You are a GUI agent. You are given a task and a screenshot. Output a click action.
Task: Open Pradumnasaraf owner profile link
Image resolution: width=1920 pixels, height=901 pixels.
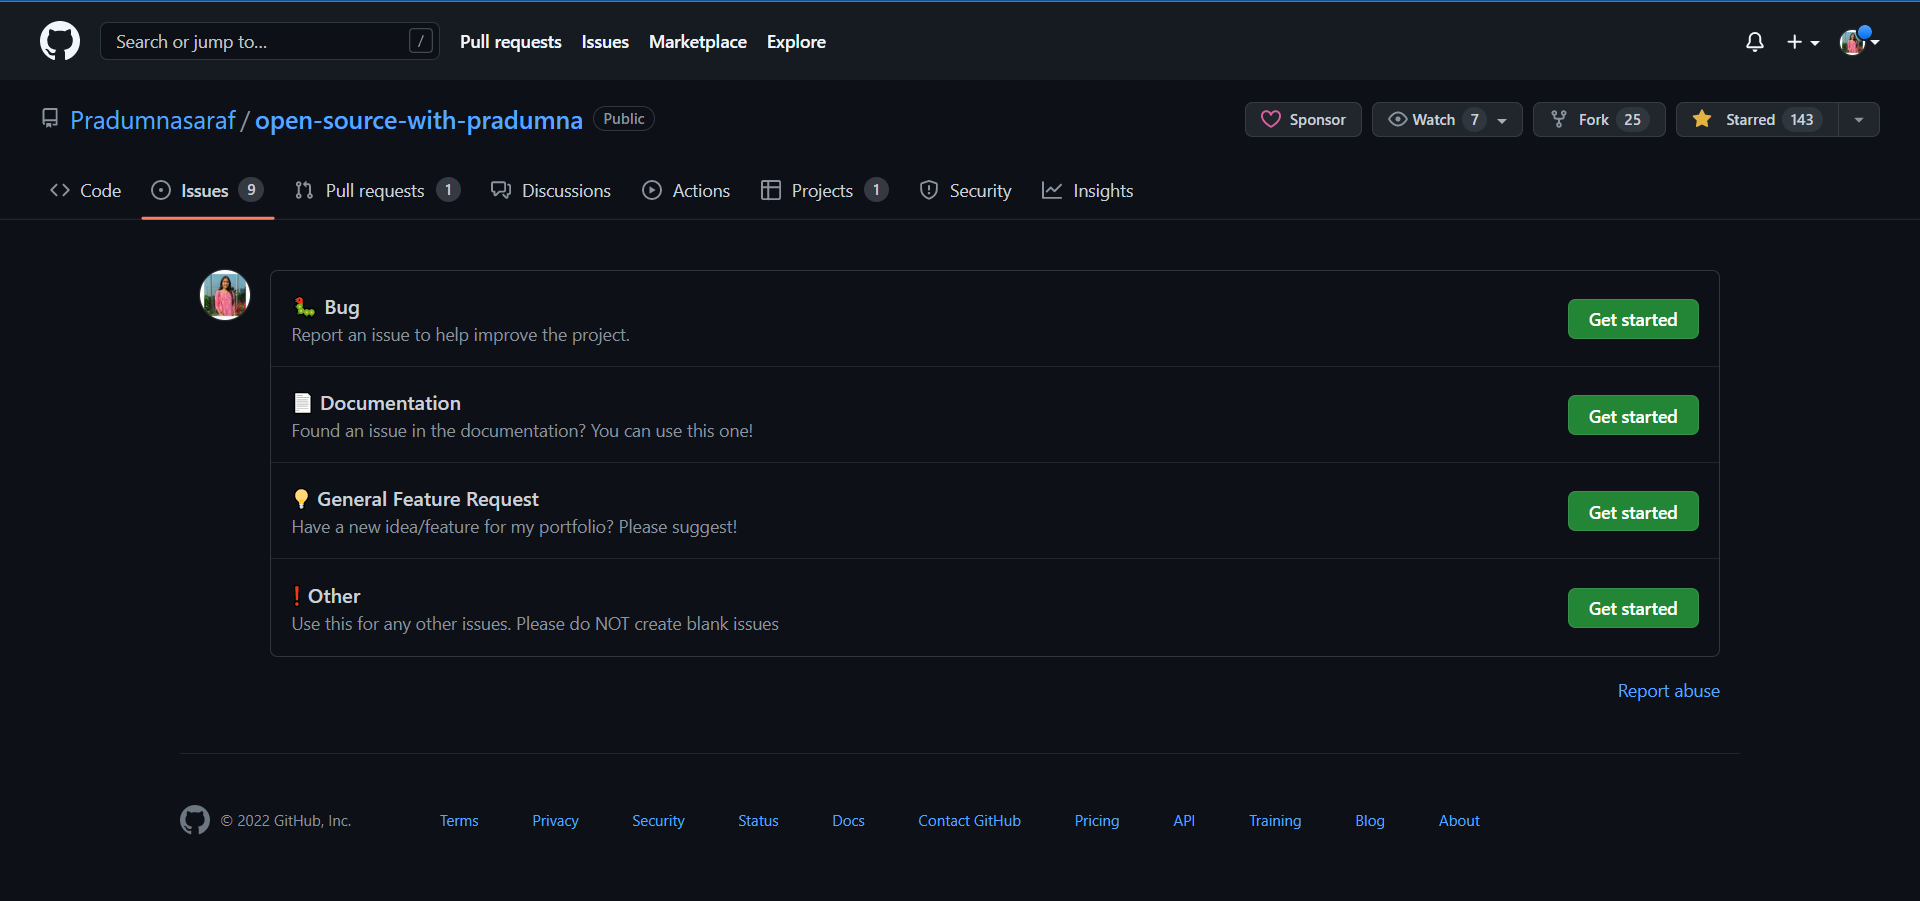(153, 120)
